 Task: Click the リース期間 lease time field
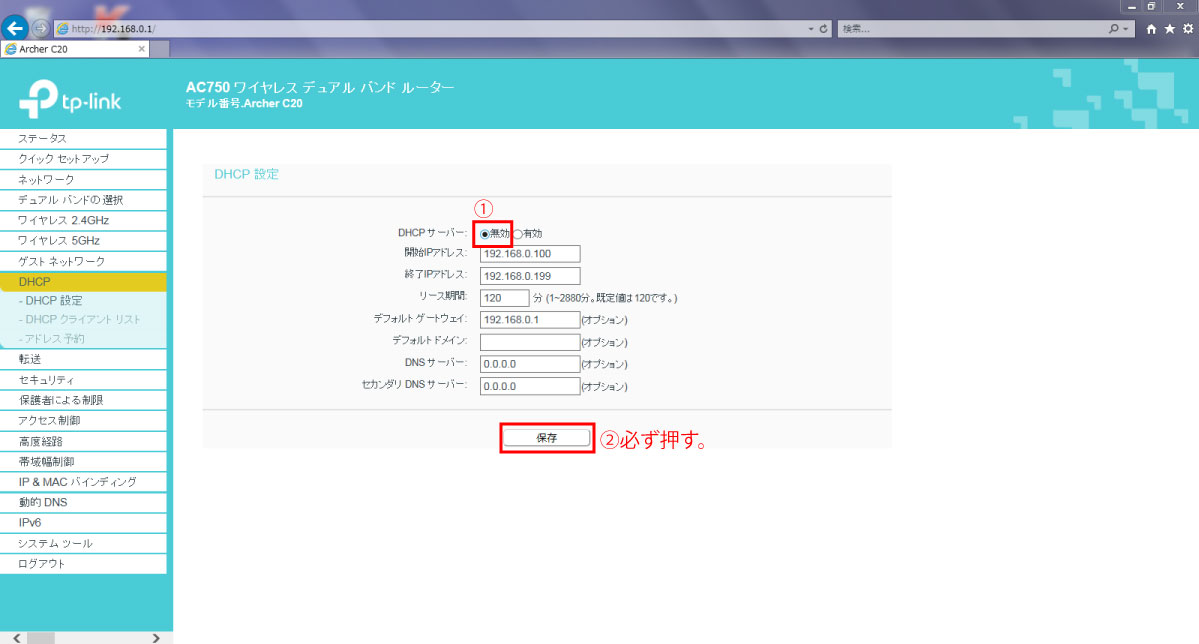[504, 298]
